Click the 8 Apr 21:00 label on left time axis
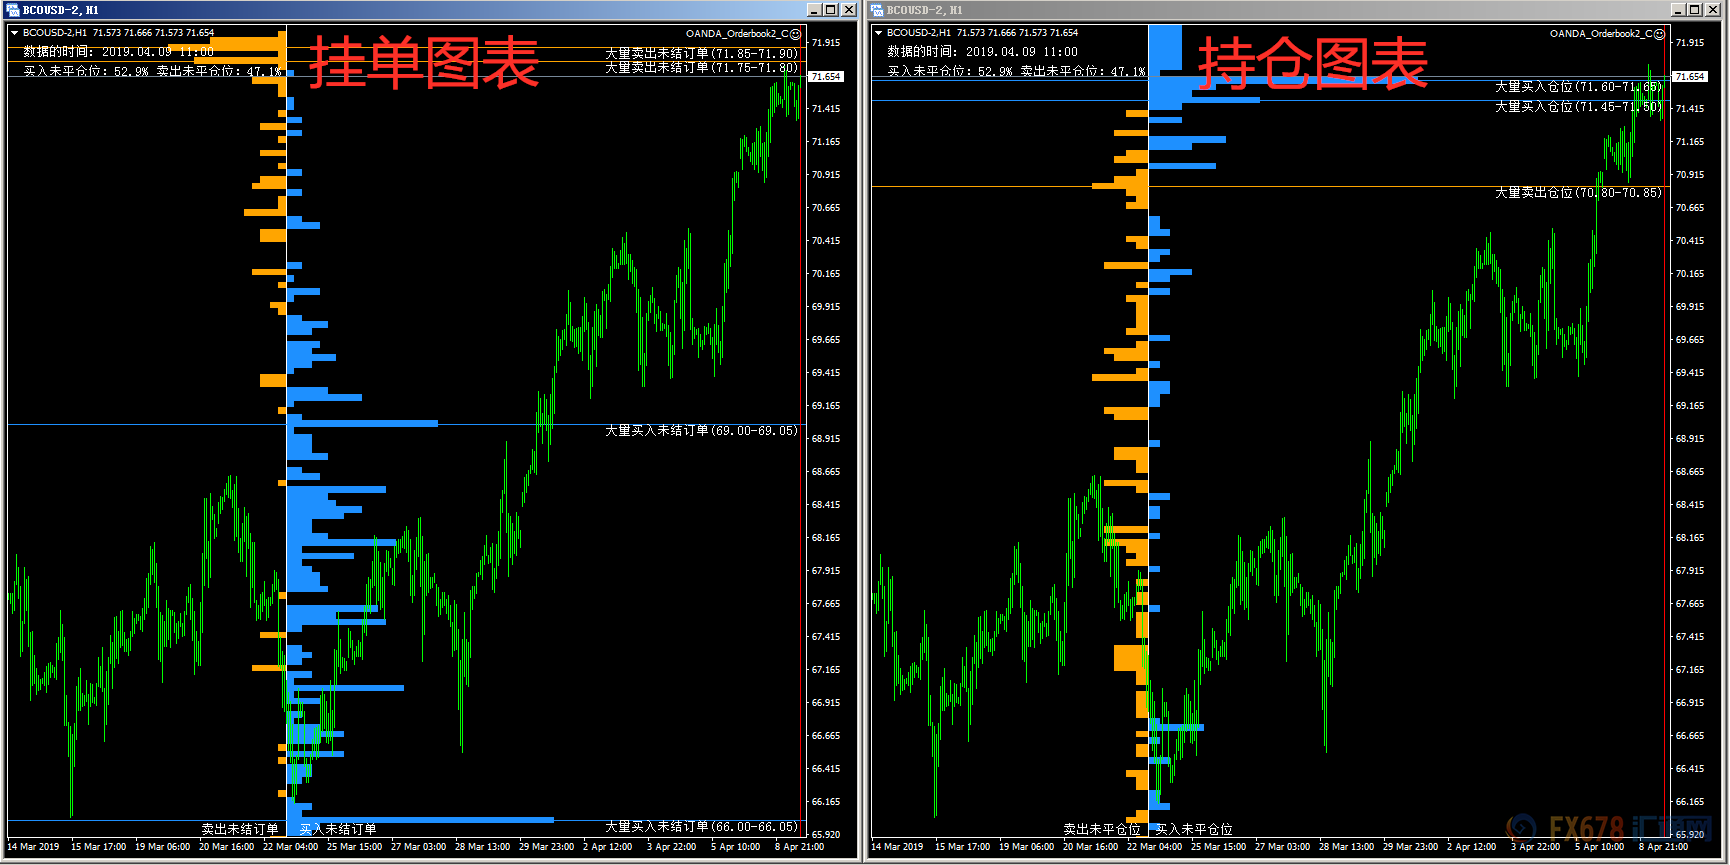 (x=799, y=847)
